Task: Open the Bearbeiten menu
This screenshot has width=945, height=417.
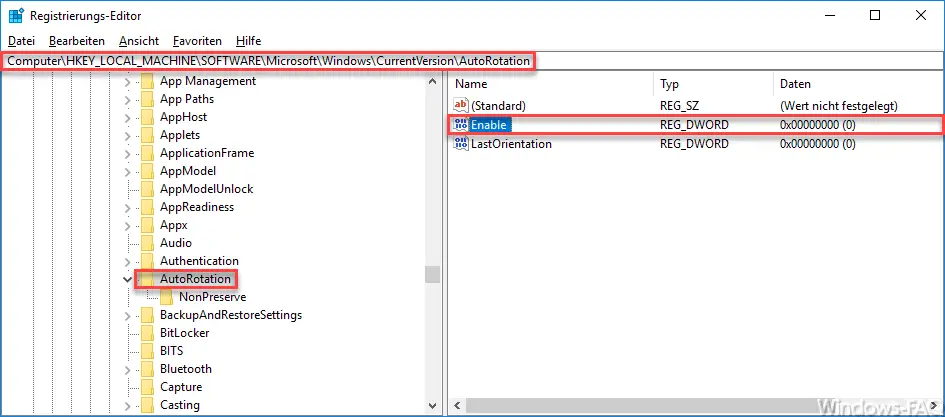Action: click(77, 41)
